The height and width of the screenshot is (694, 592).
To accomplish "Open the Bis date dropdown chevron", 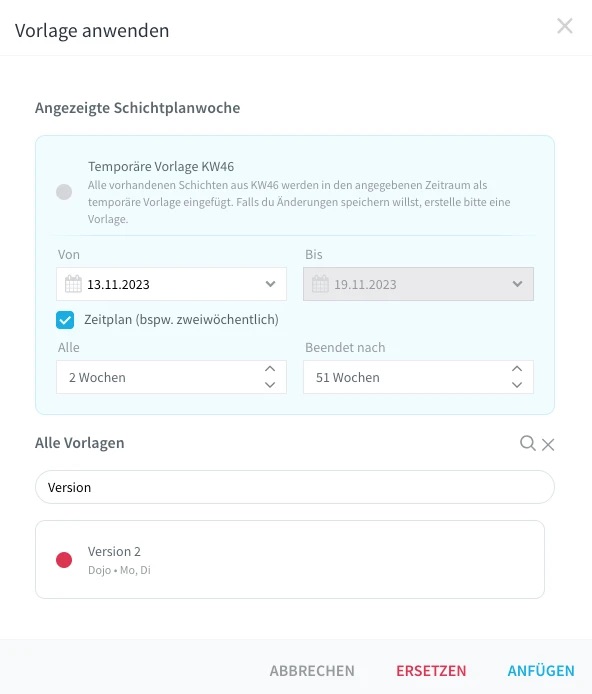I will coord(517,284).
